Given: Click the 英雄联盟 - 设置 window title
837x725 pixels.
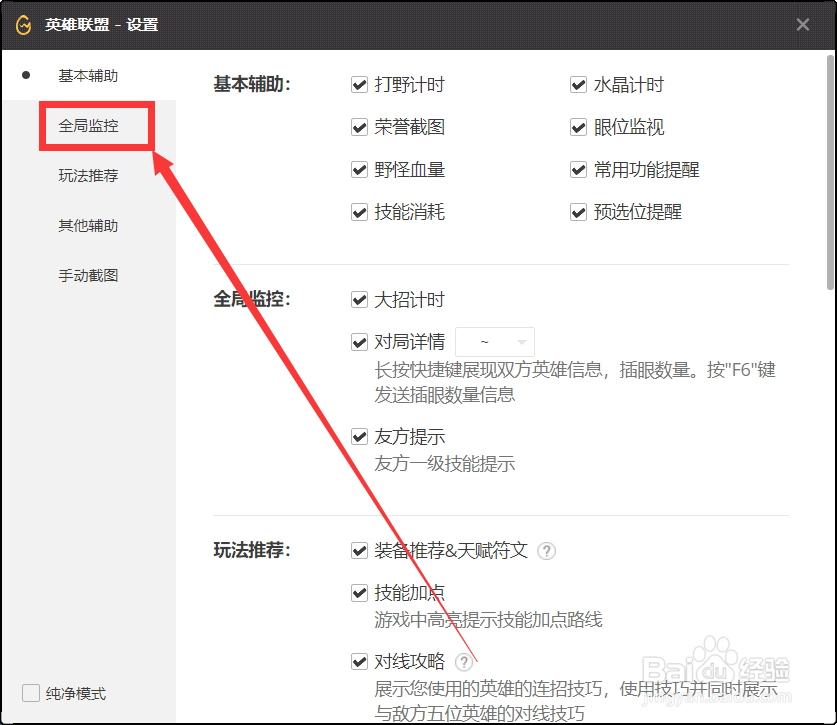Looking at the screenshot, I should click(101, 25).
